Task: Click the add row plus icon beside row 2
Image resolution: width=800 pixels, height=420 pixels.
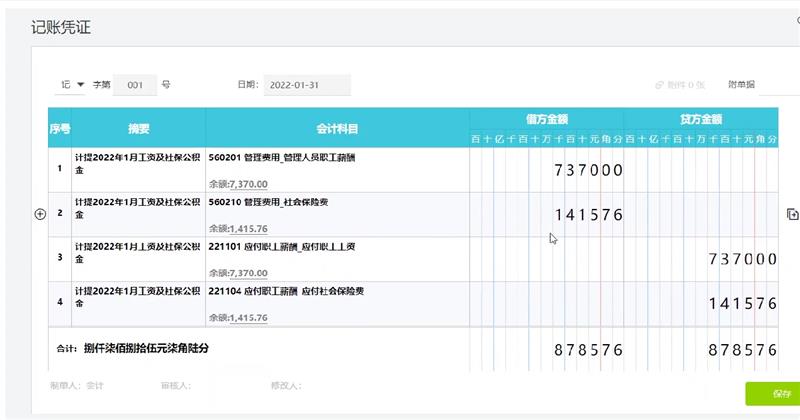Action: (41, 214)
